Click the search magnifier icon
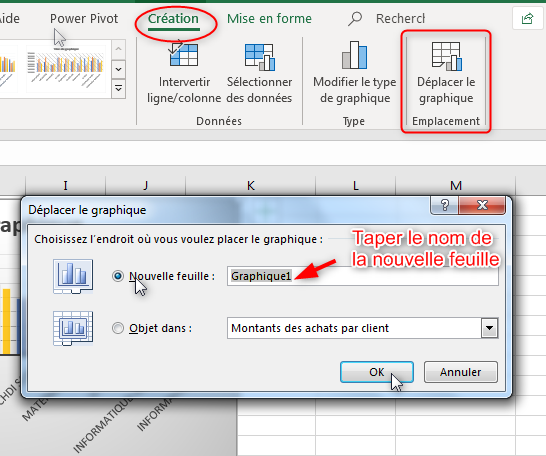Screen dimensions: 546x456 point(355,18)
